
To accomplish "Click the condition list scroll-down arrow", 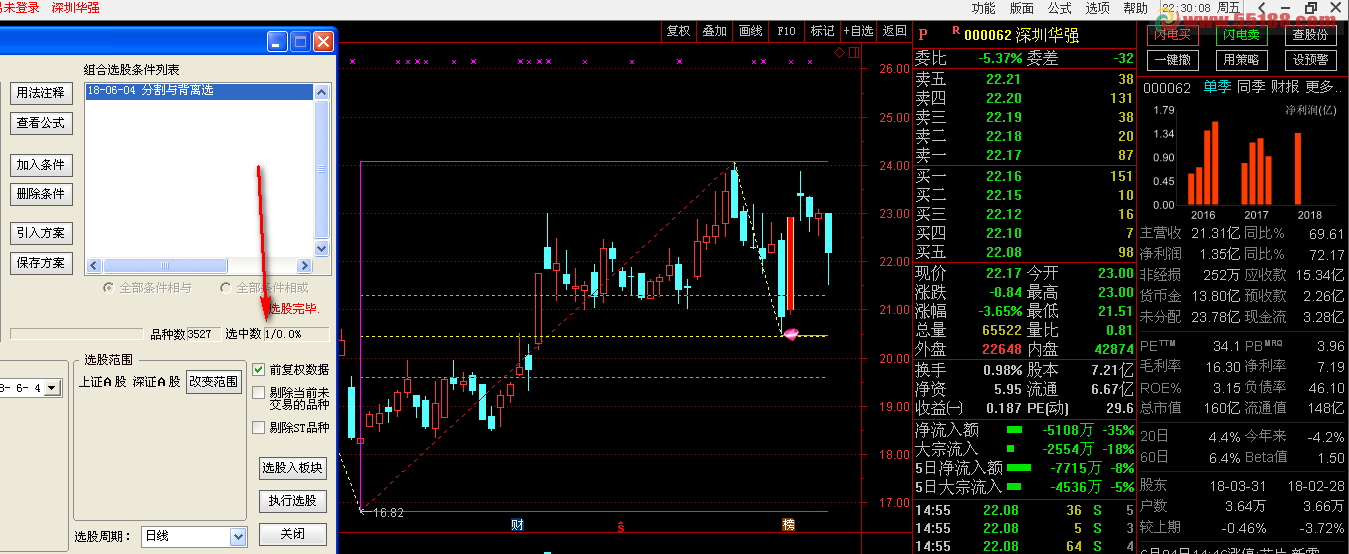I will [322, 249].
